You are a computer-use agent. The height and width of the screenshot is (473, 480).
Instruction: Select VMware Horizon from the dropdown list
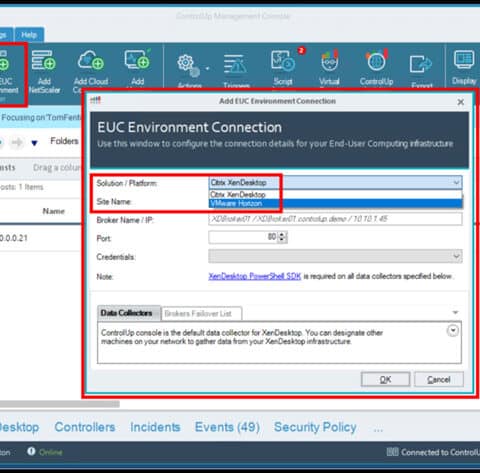(335, 203)
